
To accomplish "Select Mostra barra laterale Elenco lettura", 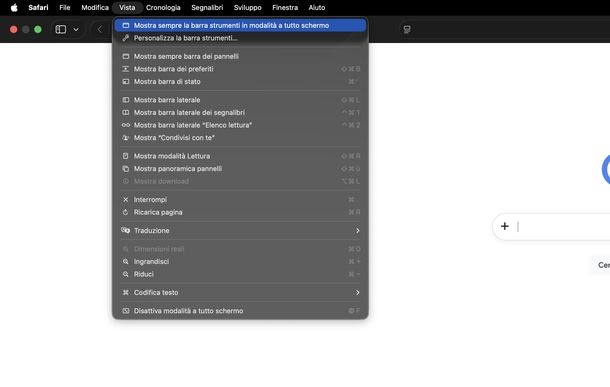I will [240, 125].
